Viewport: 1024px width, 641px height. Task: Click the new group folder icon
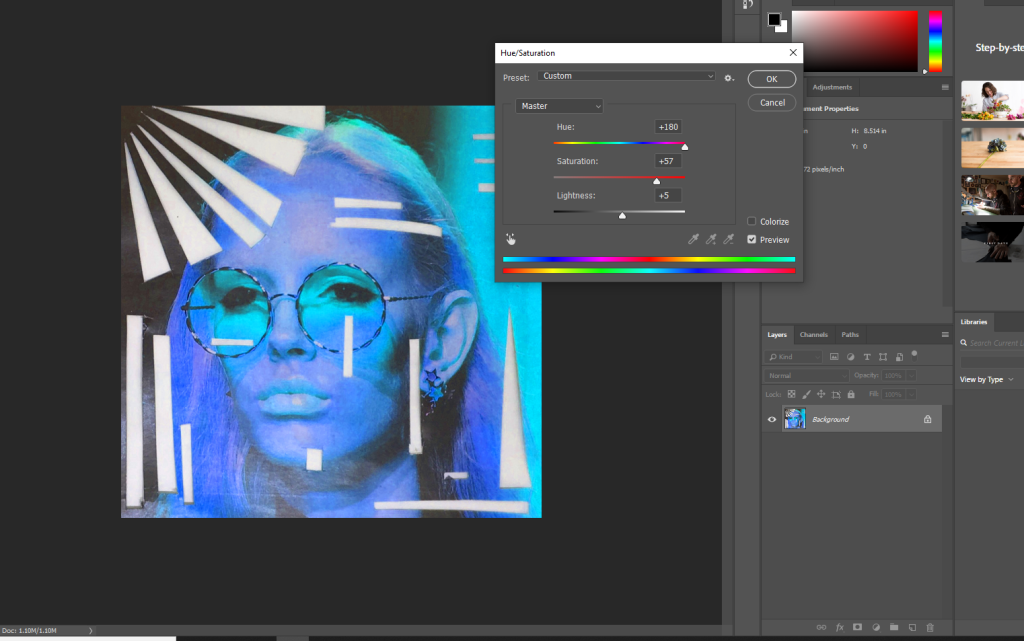click(x=893, y=627)
